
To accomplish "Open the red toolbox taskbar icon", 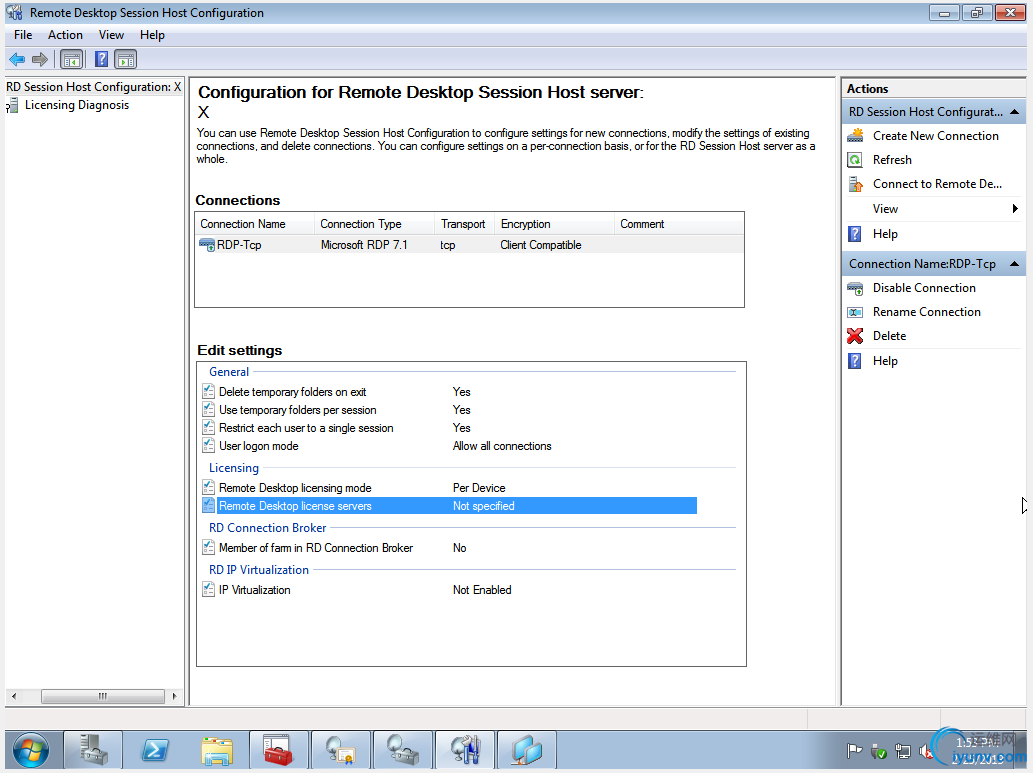I will click(279, 750).
